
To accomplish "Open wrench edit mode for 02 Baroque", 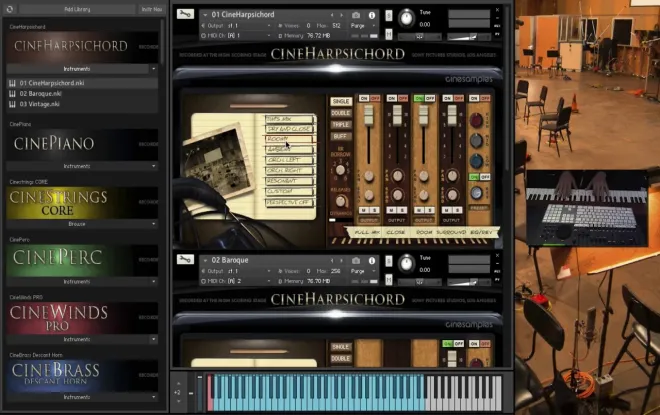I will point(185,259).
